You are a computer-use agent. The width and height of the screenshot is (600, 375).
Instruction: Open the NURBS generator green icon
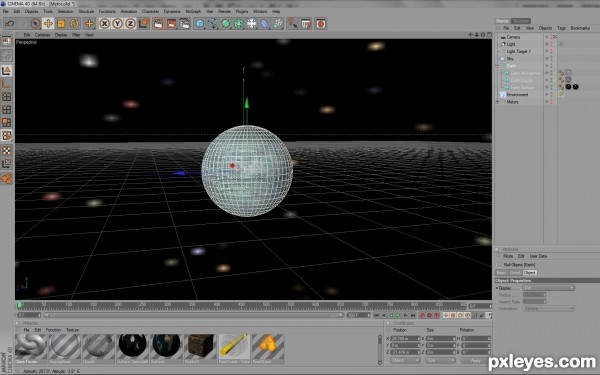226,24
